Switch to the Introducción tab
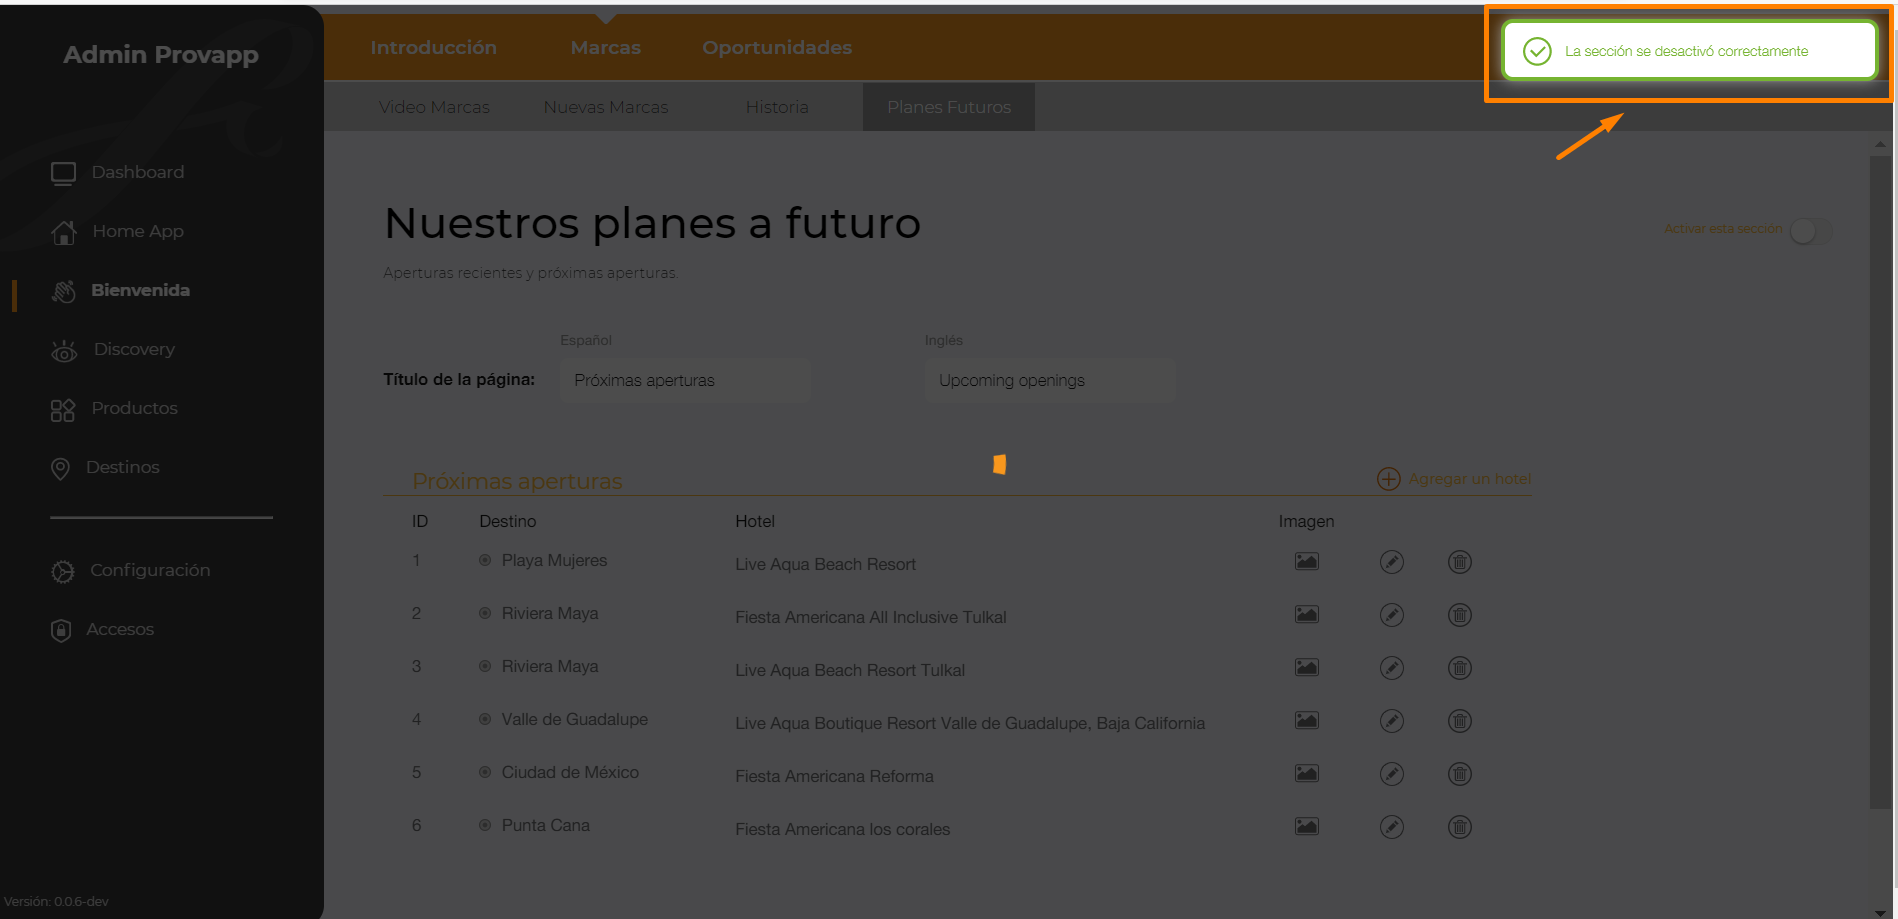This screenshot has height=919, width=1898. click(433, 47)
